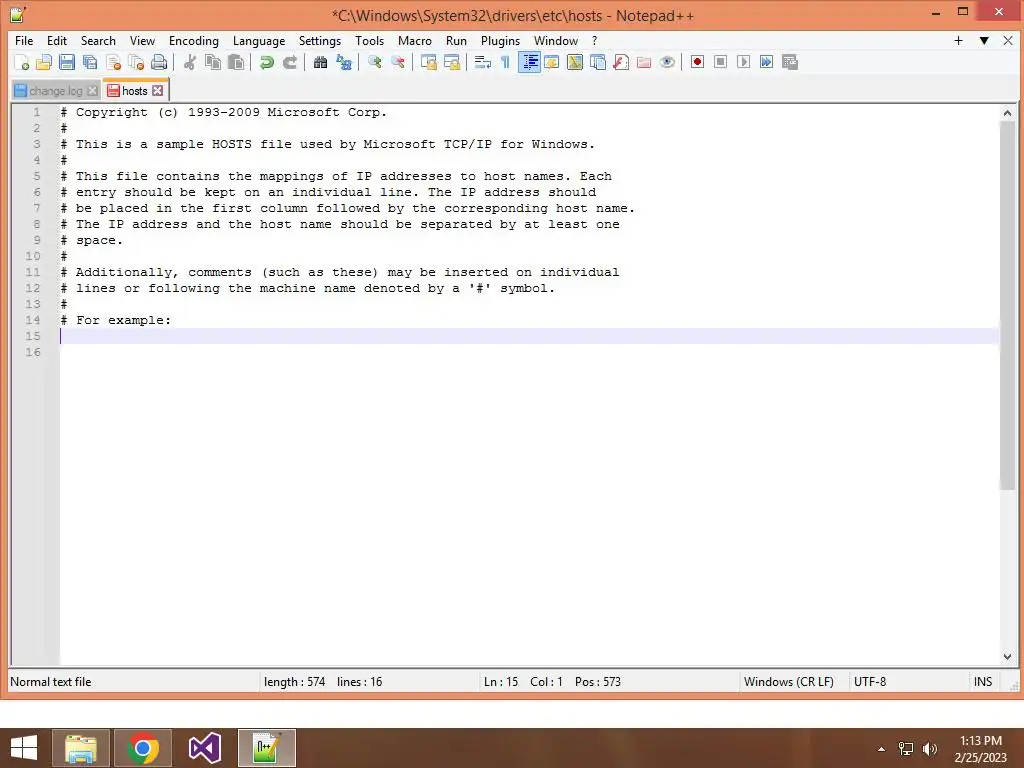Open the Plugins menu

tap(500, 40)
